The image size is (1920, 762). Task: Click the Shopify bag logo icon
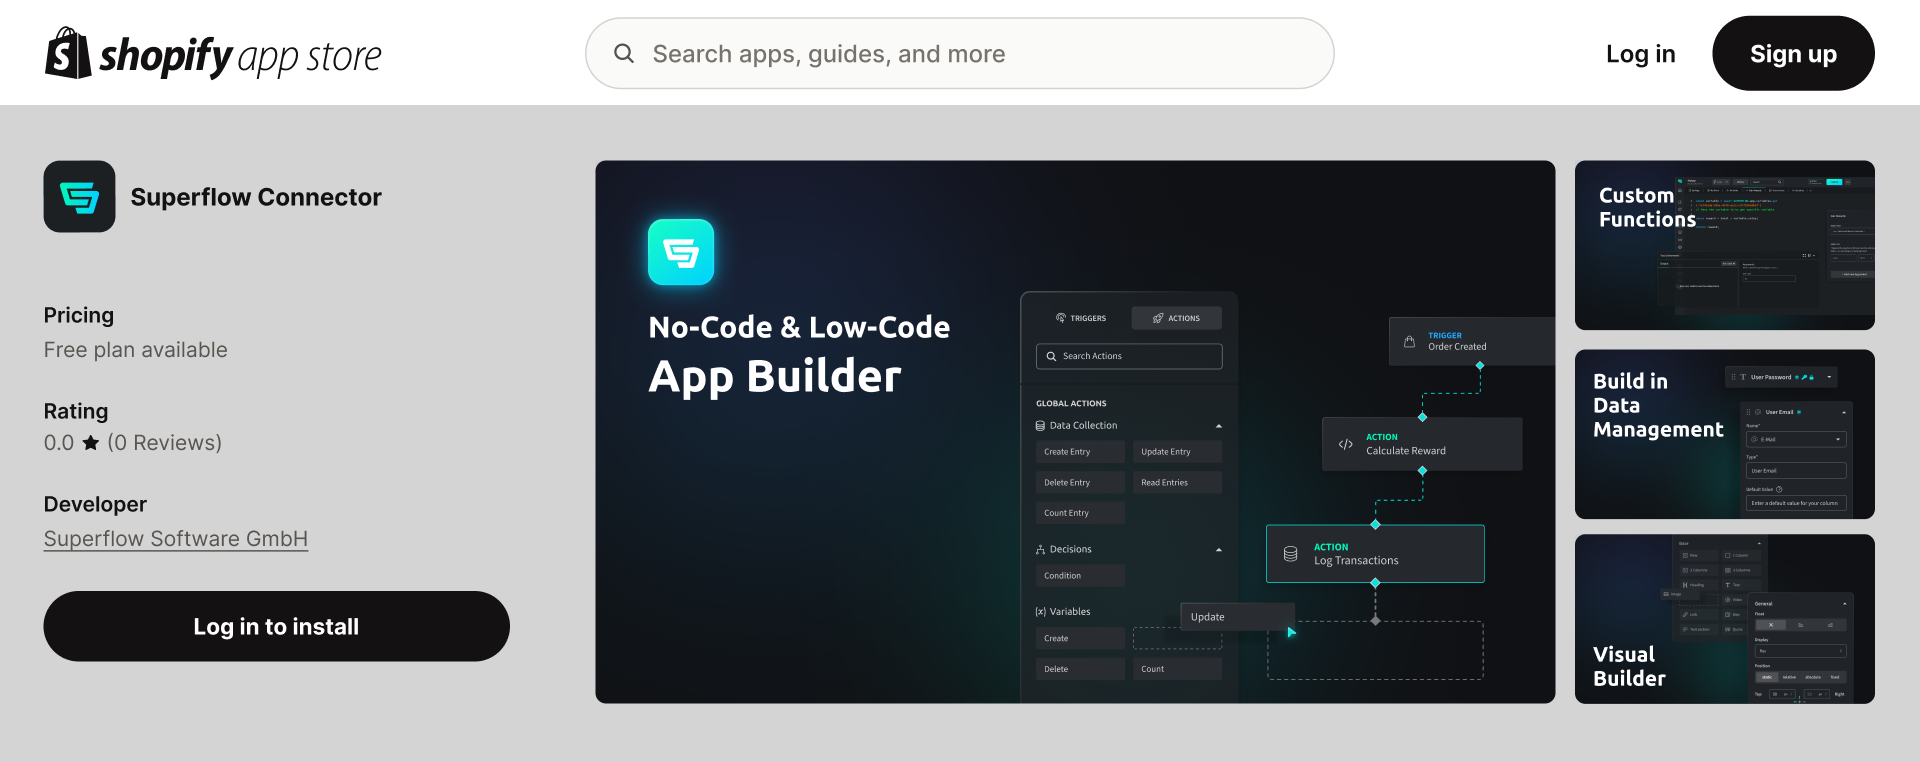pyautogui.click(x=68, y=53)
